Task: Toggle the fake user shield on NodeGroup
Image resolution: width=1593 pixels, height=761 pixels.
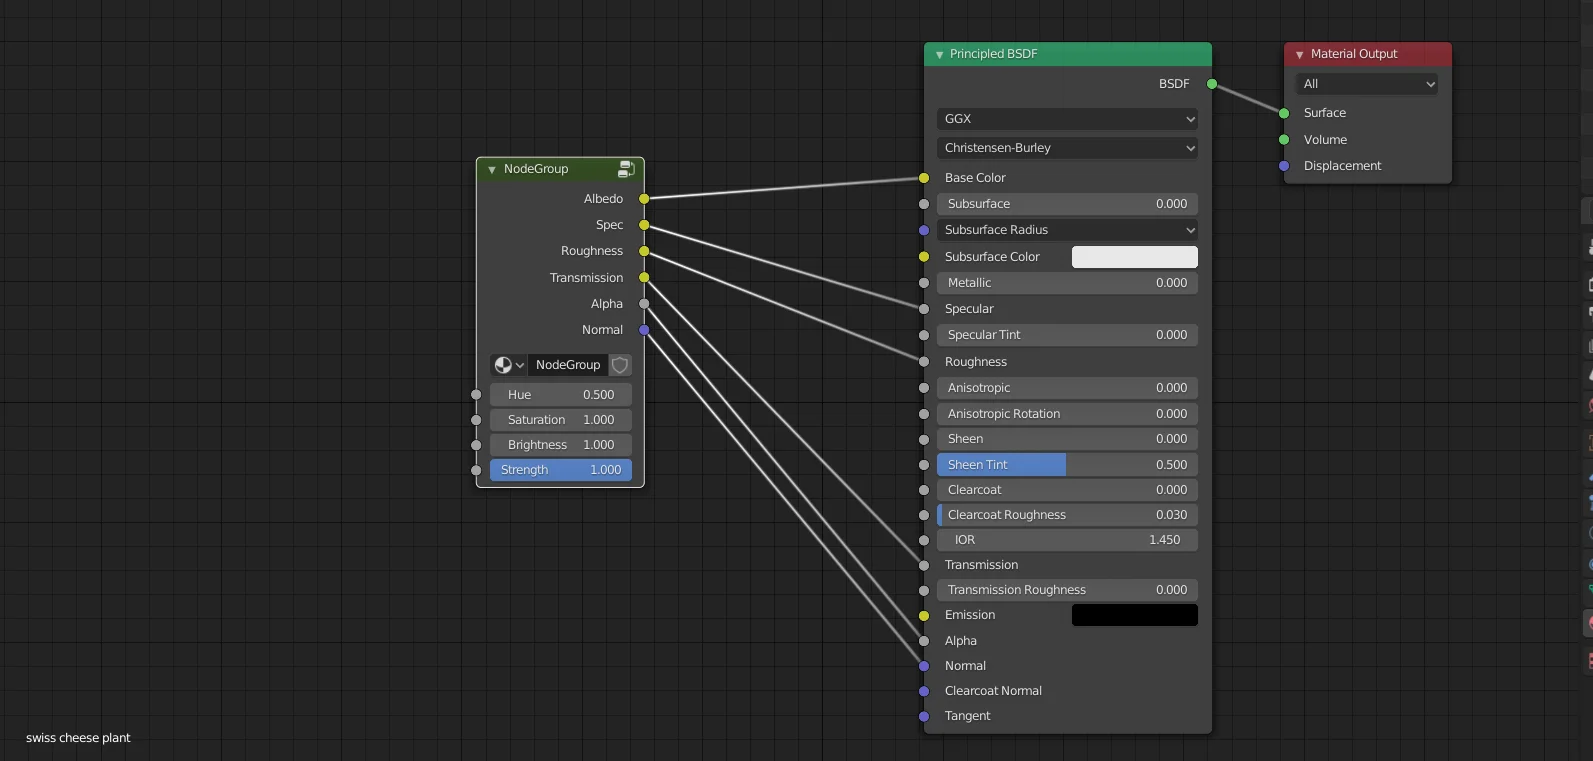Action: [620, 365]
